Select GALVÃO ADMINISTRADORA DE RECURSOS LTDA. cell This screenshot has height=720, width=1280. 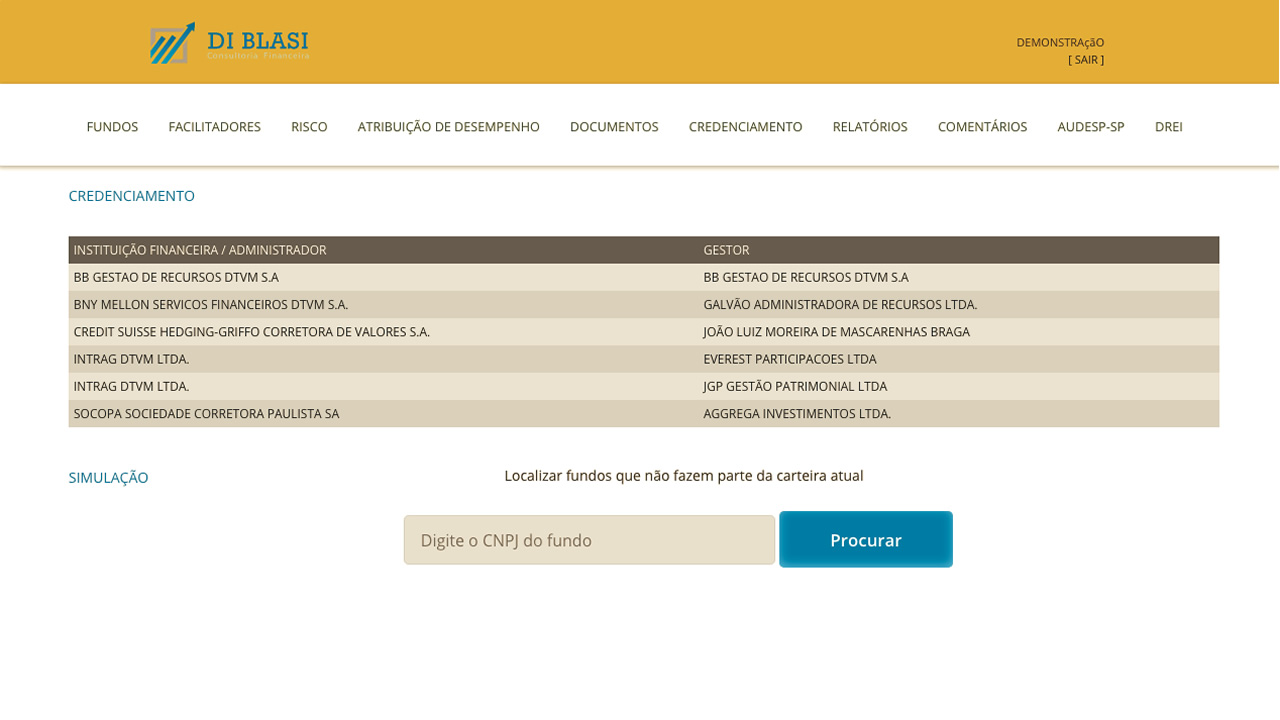coord(840,304)
